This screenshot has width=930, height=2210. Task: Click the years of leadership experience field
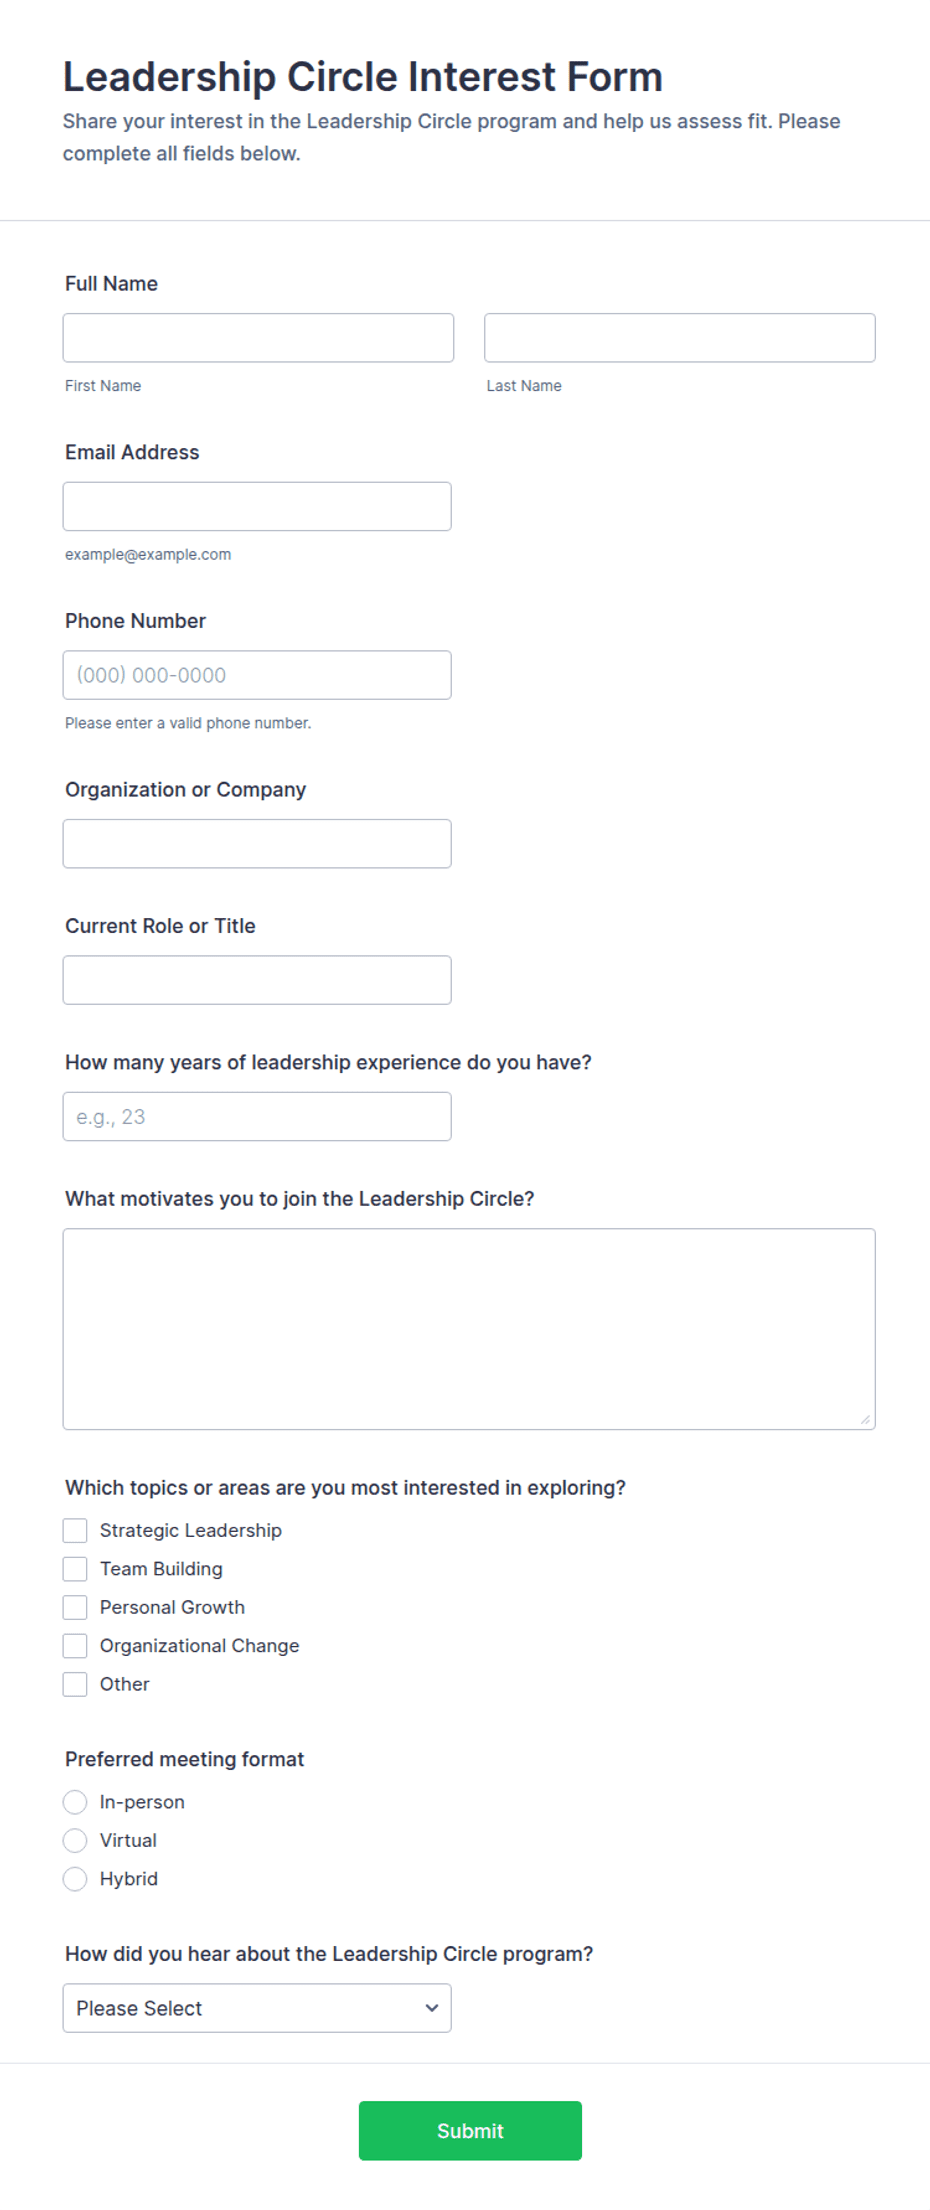[257, 1117]
